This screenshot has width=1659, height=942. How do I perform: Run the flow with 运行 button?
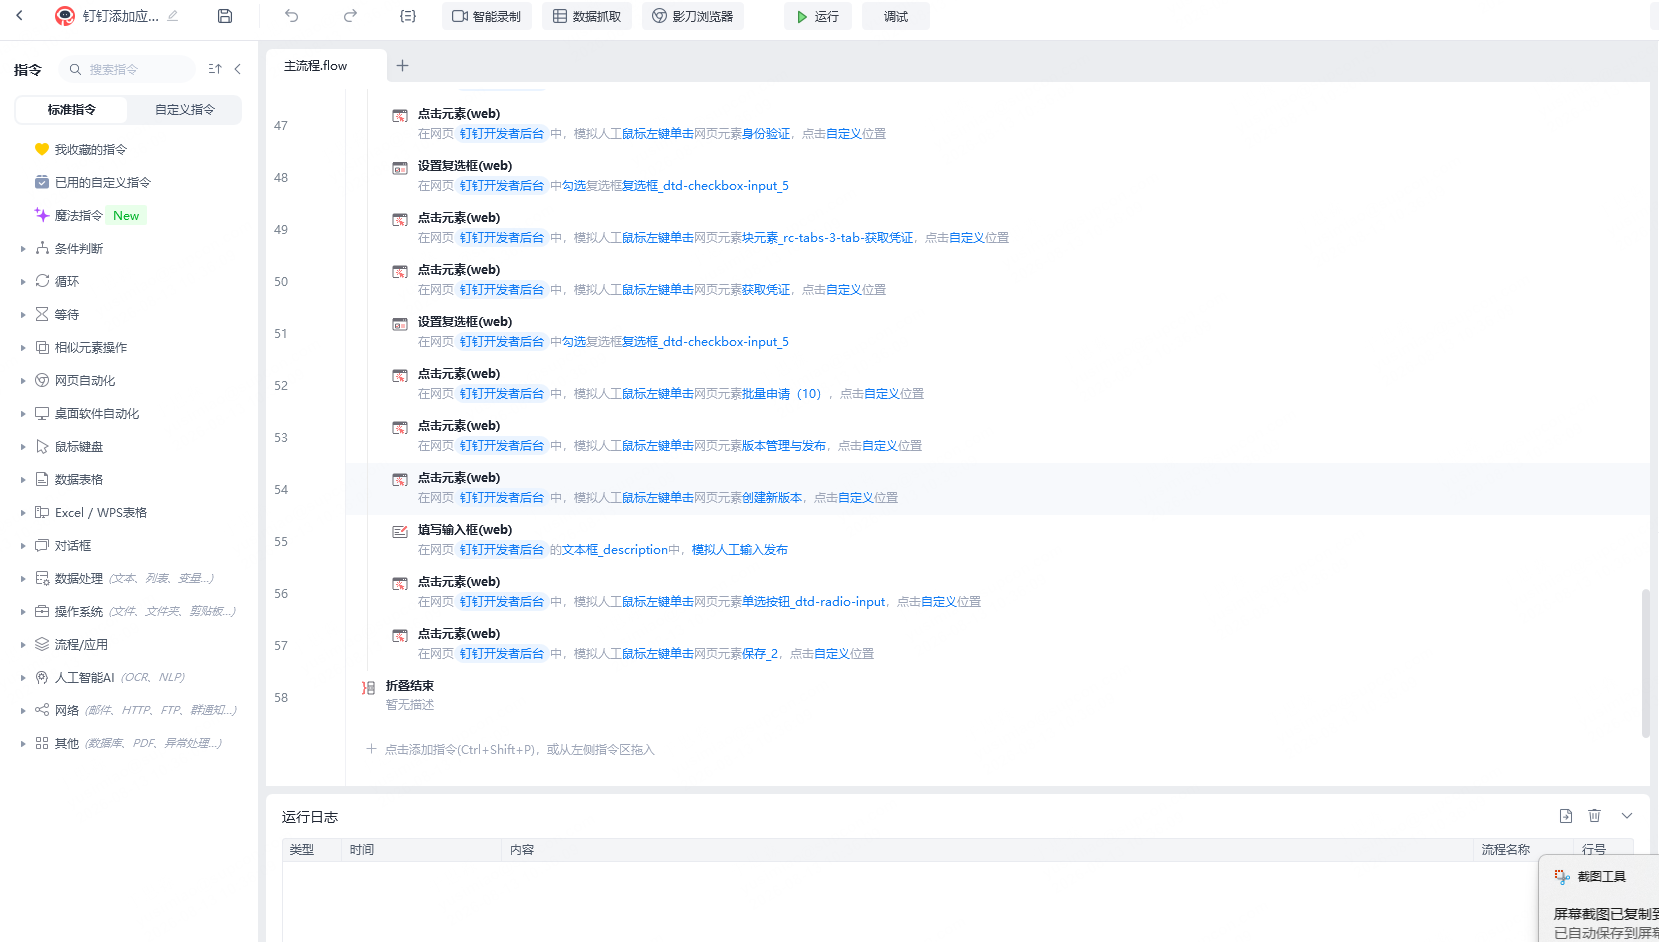pyautogui.click(x=818, y=16)
